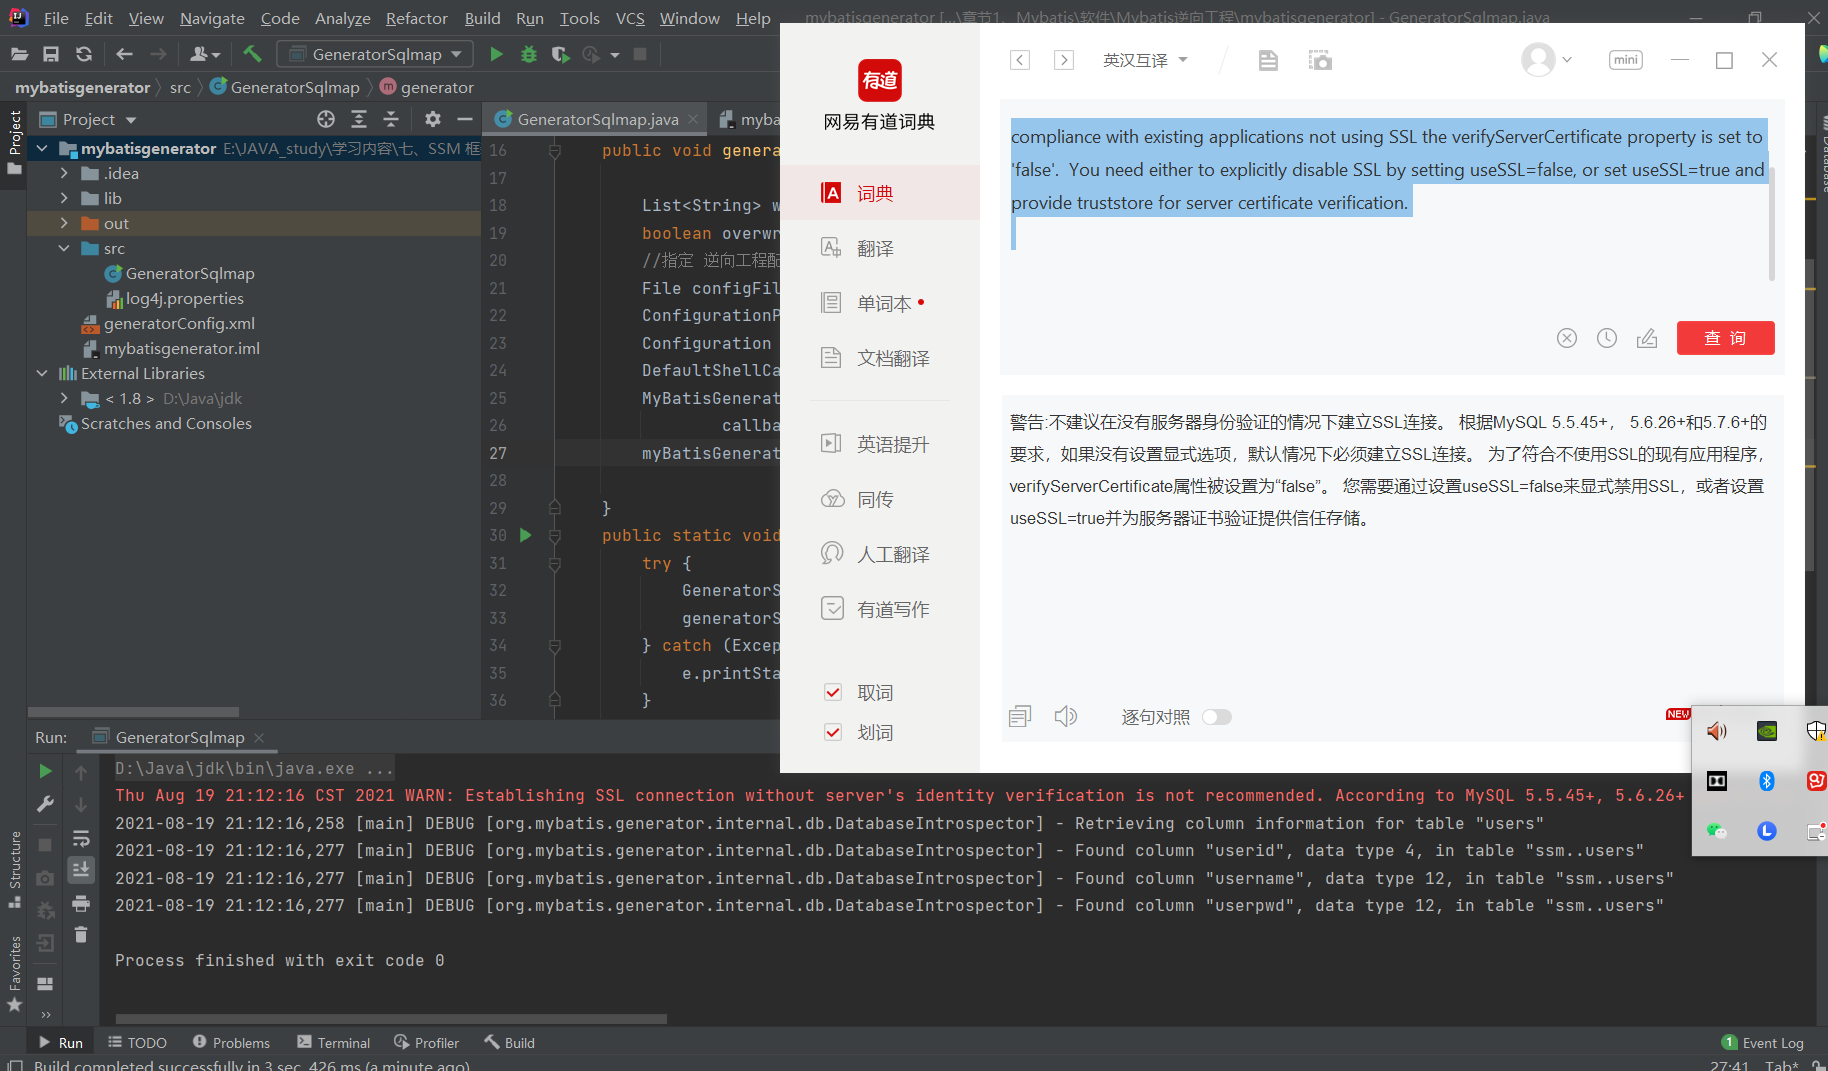Open Youdao query history clock icon
The height and width of the screenshot is (1071, 1828).
coord(1607,338)
